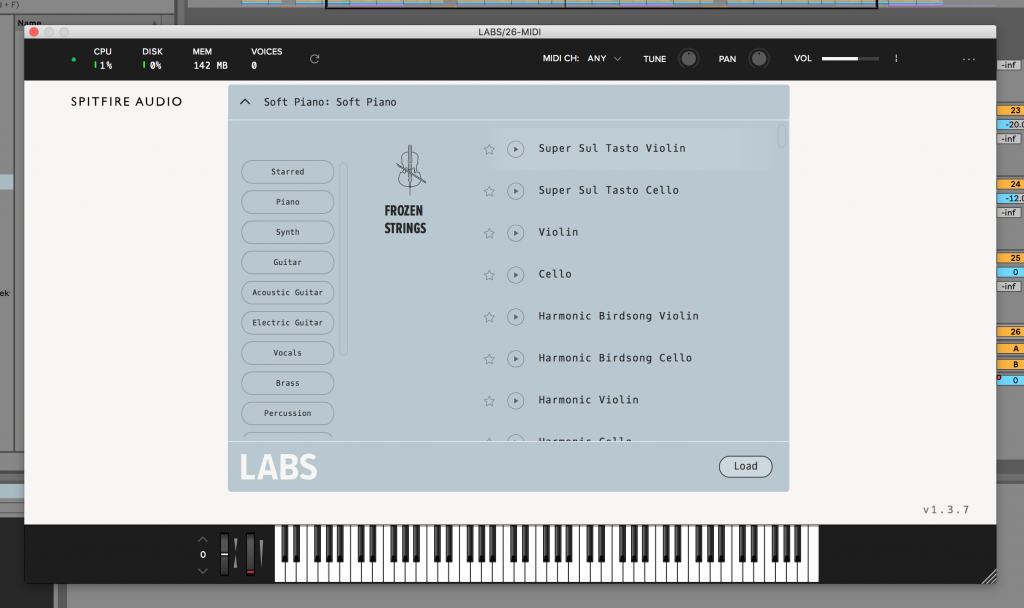Select Harmonic Birdsong Violin preset name
The height and width of the screenshot is (608, 1024).
click(x=618, y=316)
